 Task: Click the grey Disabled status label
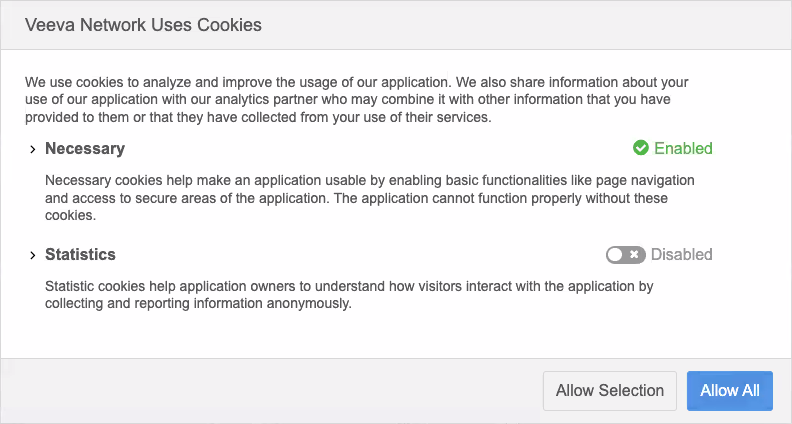pos(682,255)
